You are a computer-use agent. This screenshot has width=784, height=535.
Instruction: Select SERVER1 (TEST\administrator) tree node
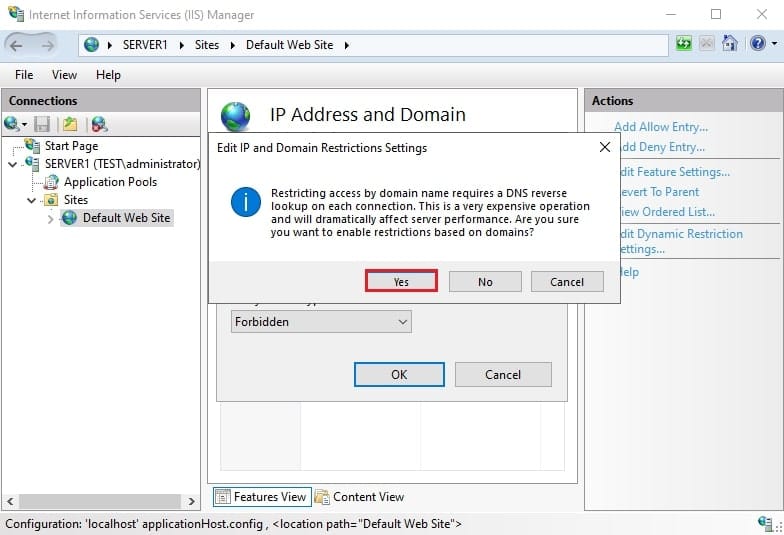point(122,164)
